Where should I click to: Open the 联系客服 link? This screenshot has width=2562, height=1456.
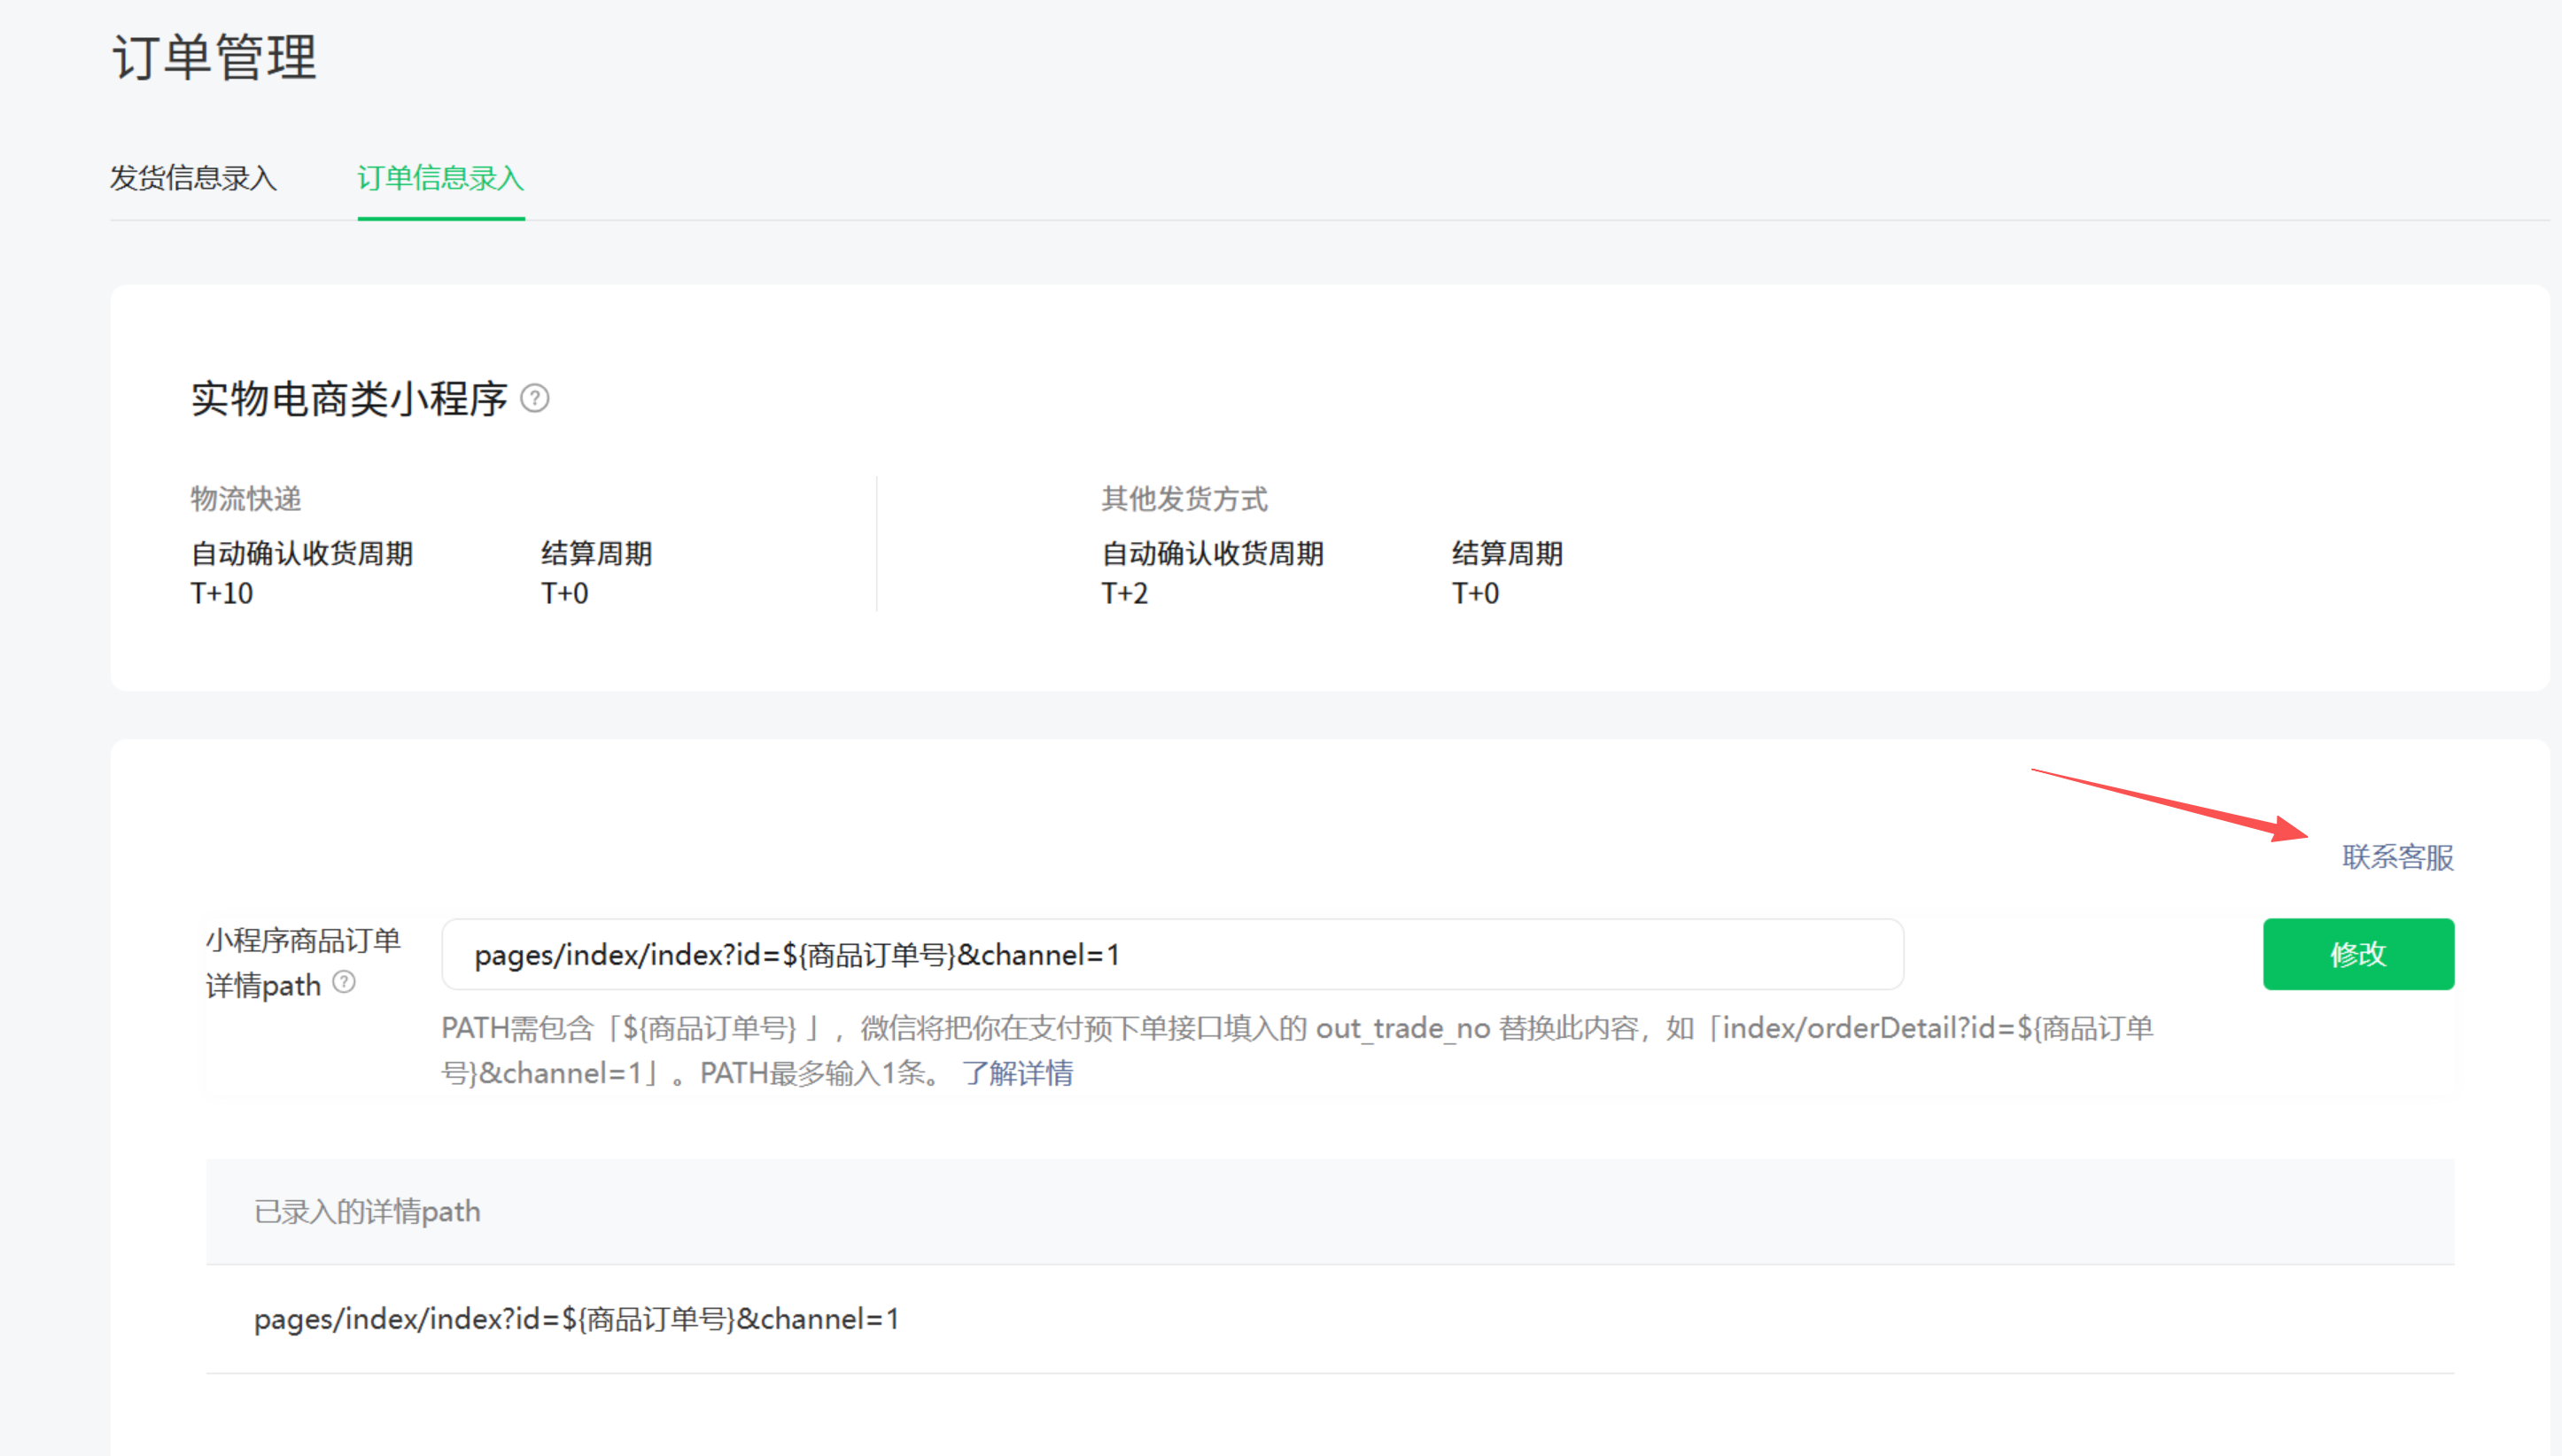pyautogui.click(x=2397, y=857)
